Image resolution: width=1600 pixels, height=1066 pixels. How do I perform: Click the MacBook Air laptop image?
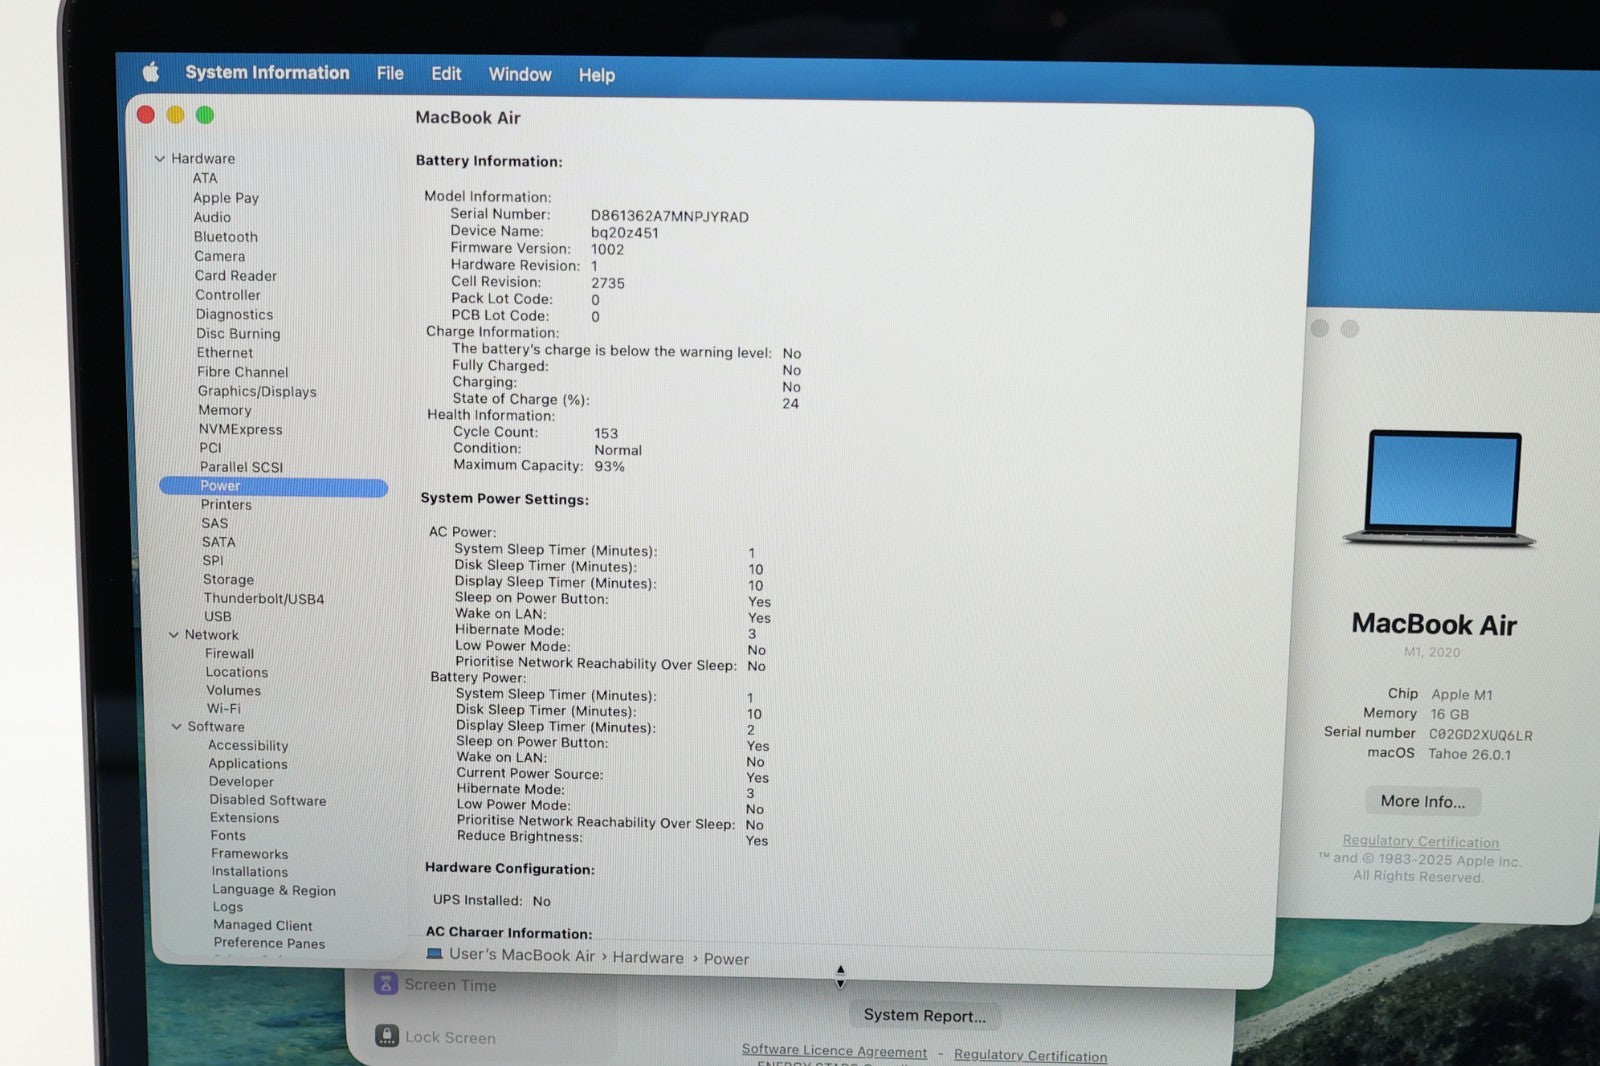click(x=1440, y=489)
